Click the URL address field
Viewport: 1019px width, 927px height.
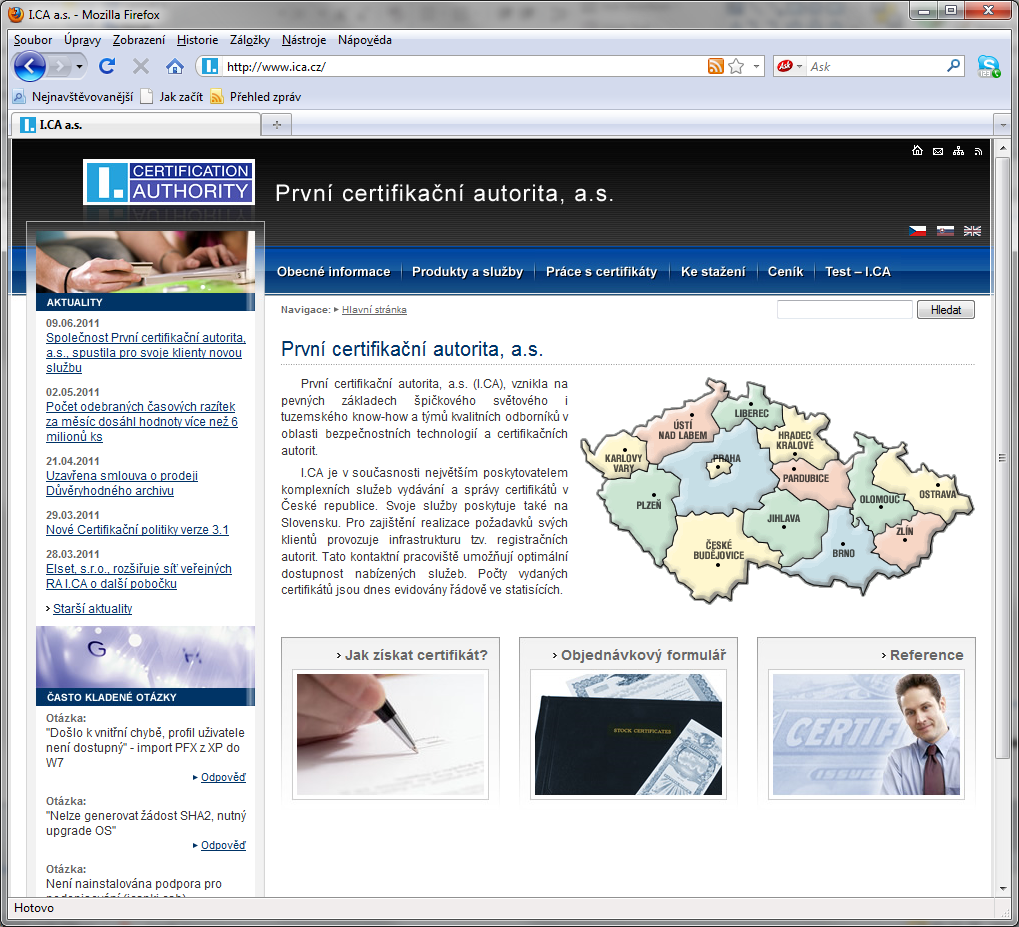(463, 66)
